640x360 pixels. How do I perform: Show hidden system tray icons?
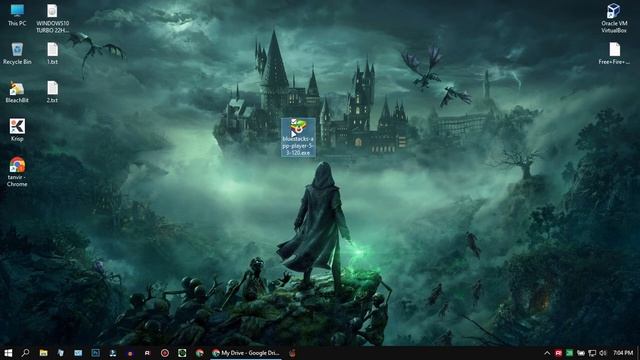pos(547,353)
